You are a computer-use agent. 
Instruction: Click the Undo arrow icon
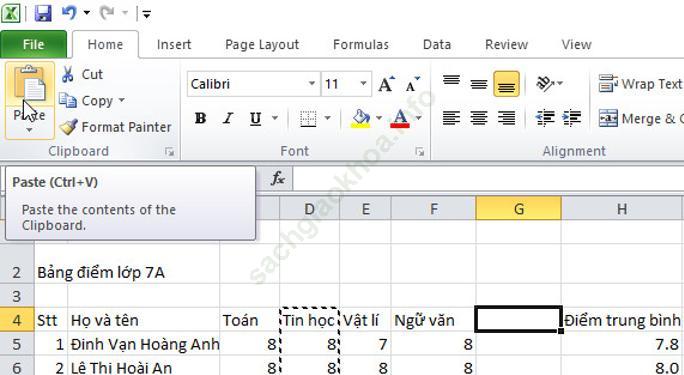click(69, 13)
